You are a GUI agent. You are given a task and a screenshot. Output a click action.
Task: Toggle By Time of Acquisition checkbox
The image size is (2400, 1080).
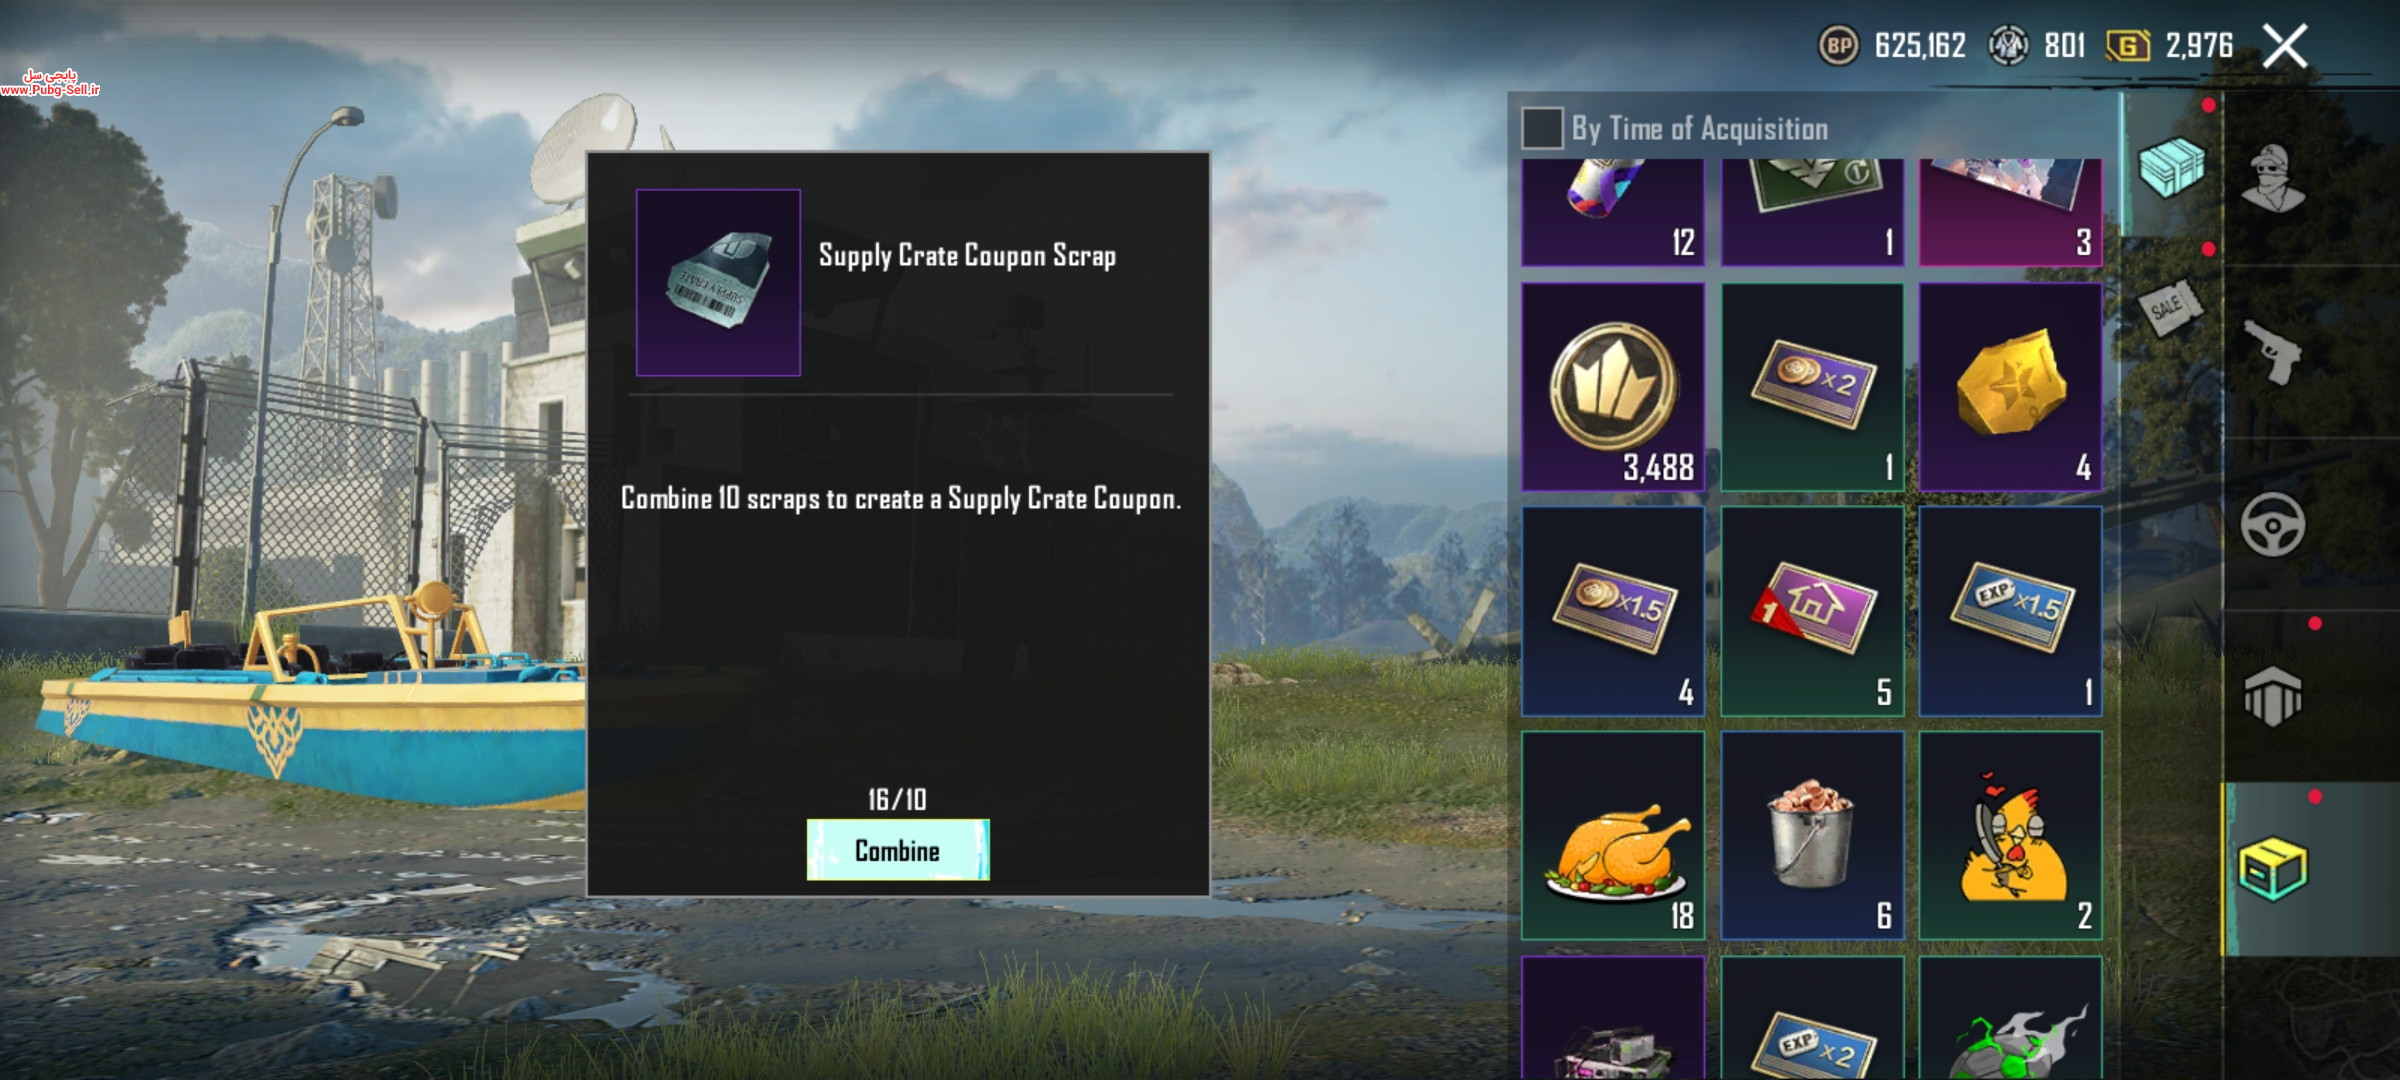click(1542, 128)
